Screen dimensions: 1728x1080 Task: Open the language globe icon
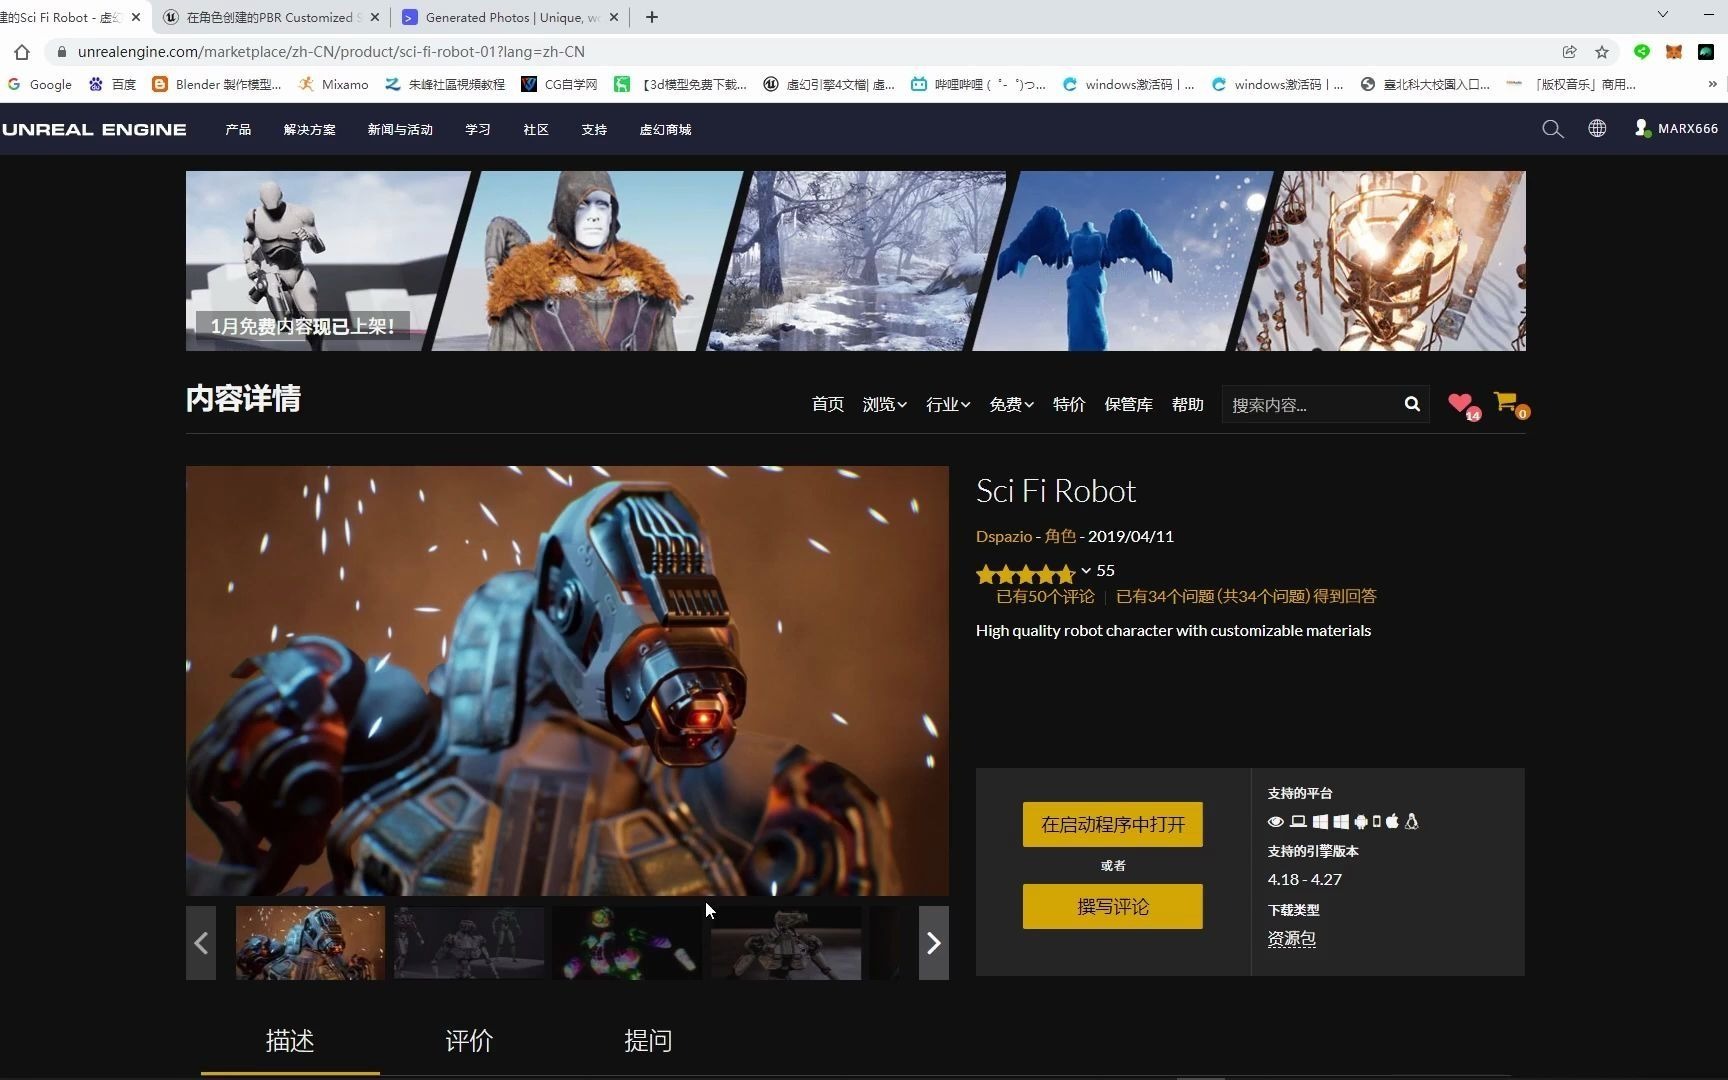tap(1597, 128)
